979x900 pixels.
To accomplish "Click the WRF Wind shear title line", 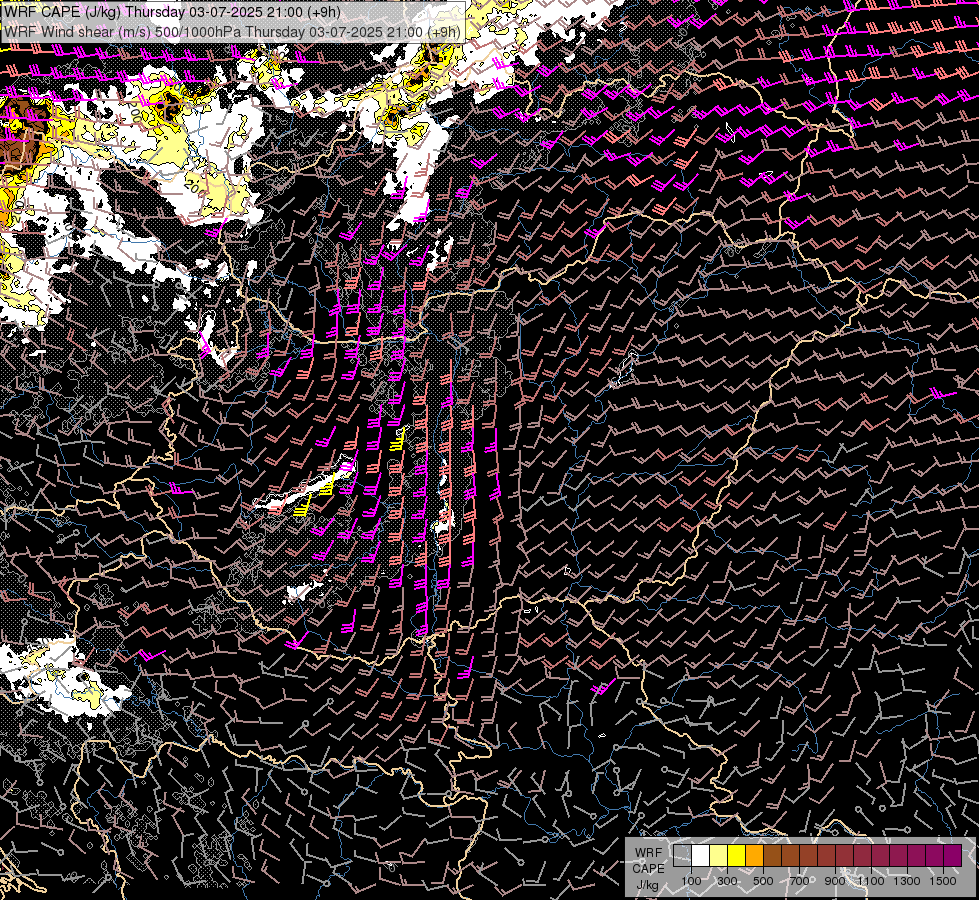I will click(x=232, y=32).
